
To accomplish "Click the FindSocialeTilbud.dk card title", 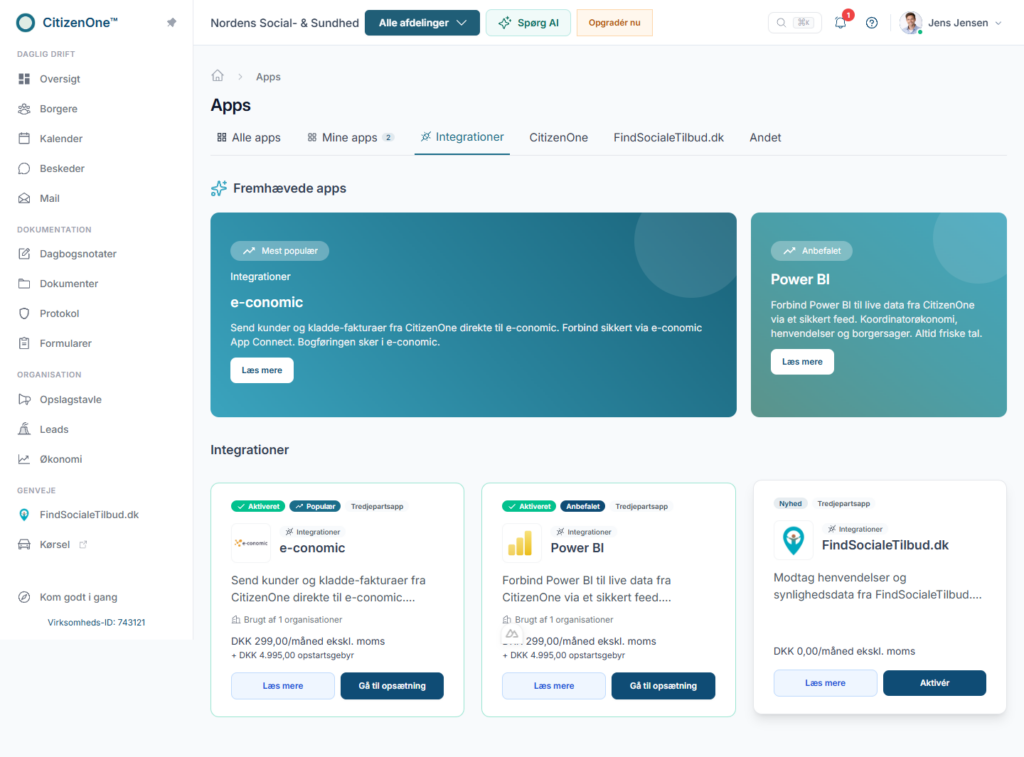I will (885, 545).
